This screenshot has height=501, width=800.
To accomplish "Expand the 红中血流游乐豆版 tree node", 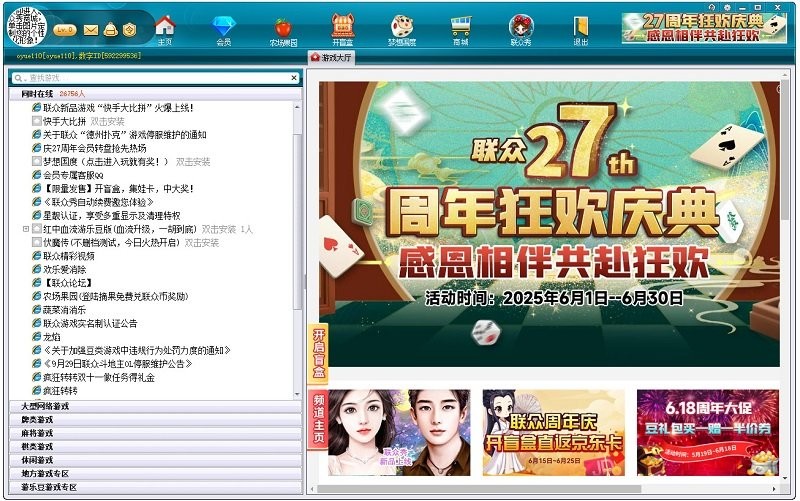I will 26,229.
